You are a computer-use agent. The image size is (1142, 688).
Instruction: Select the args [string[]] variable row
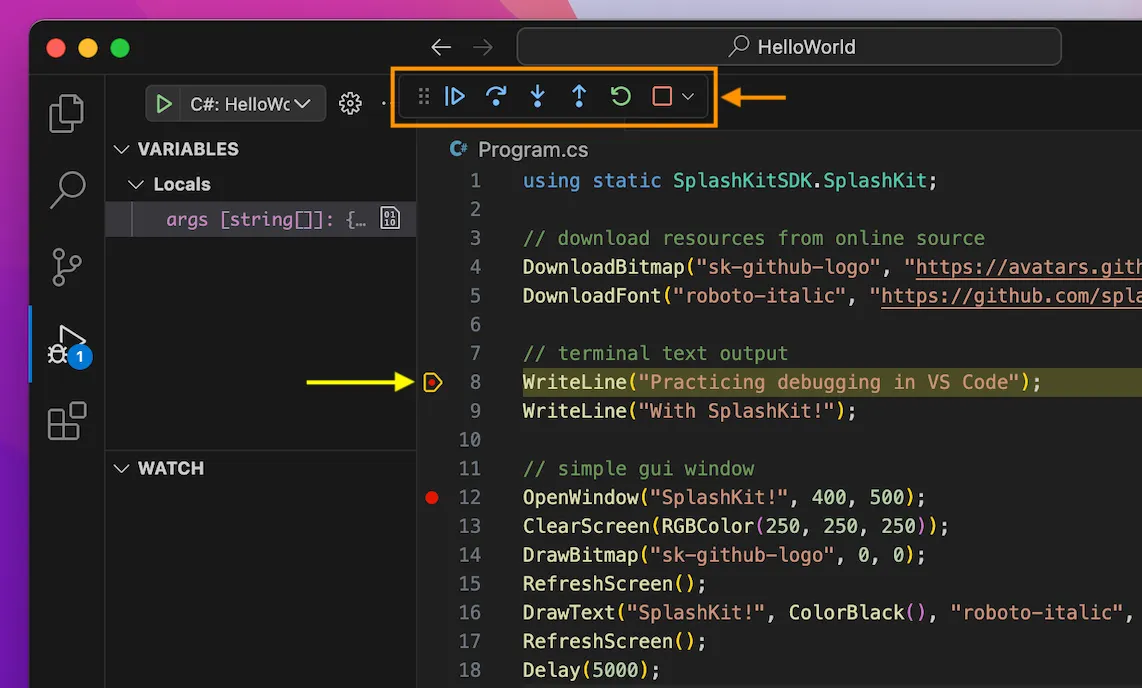261,219
